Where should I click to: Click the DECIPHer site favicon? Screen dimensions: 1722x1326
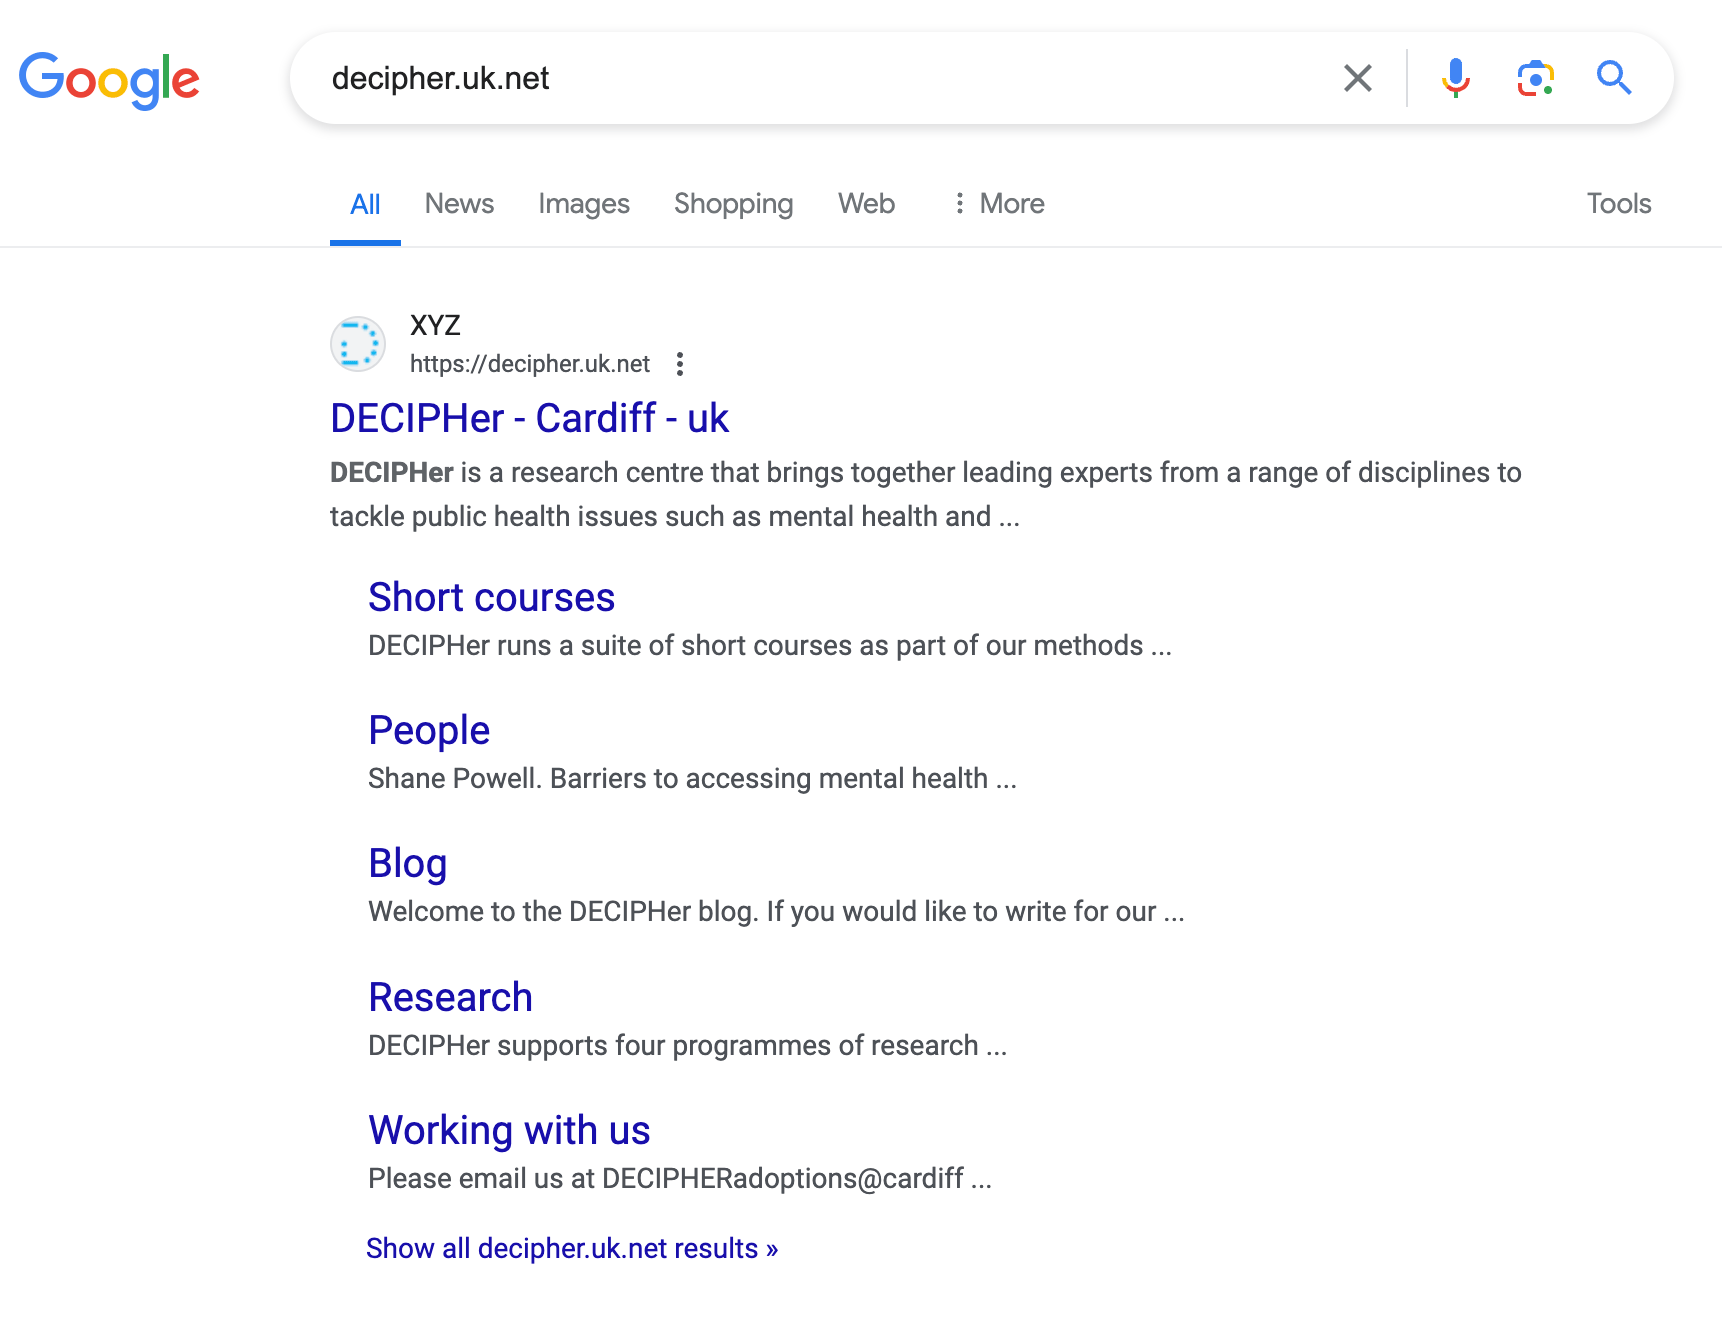coord(358,345)
